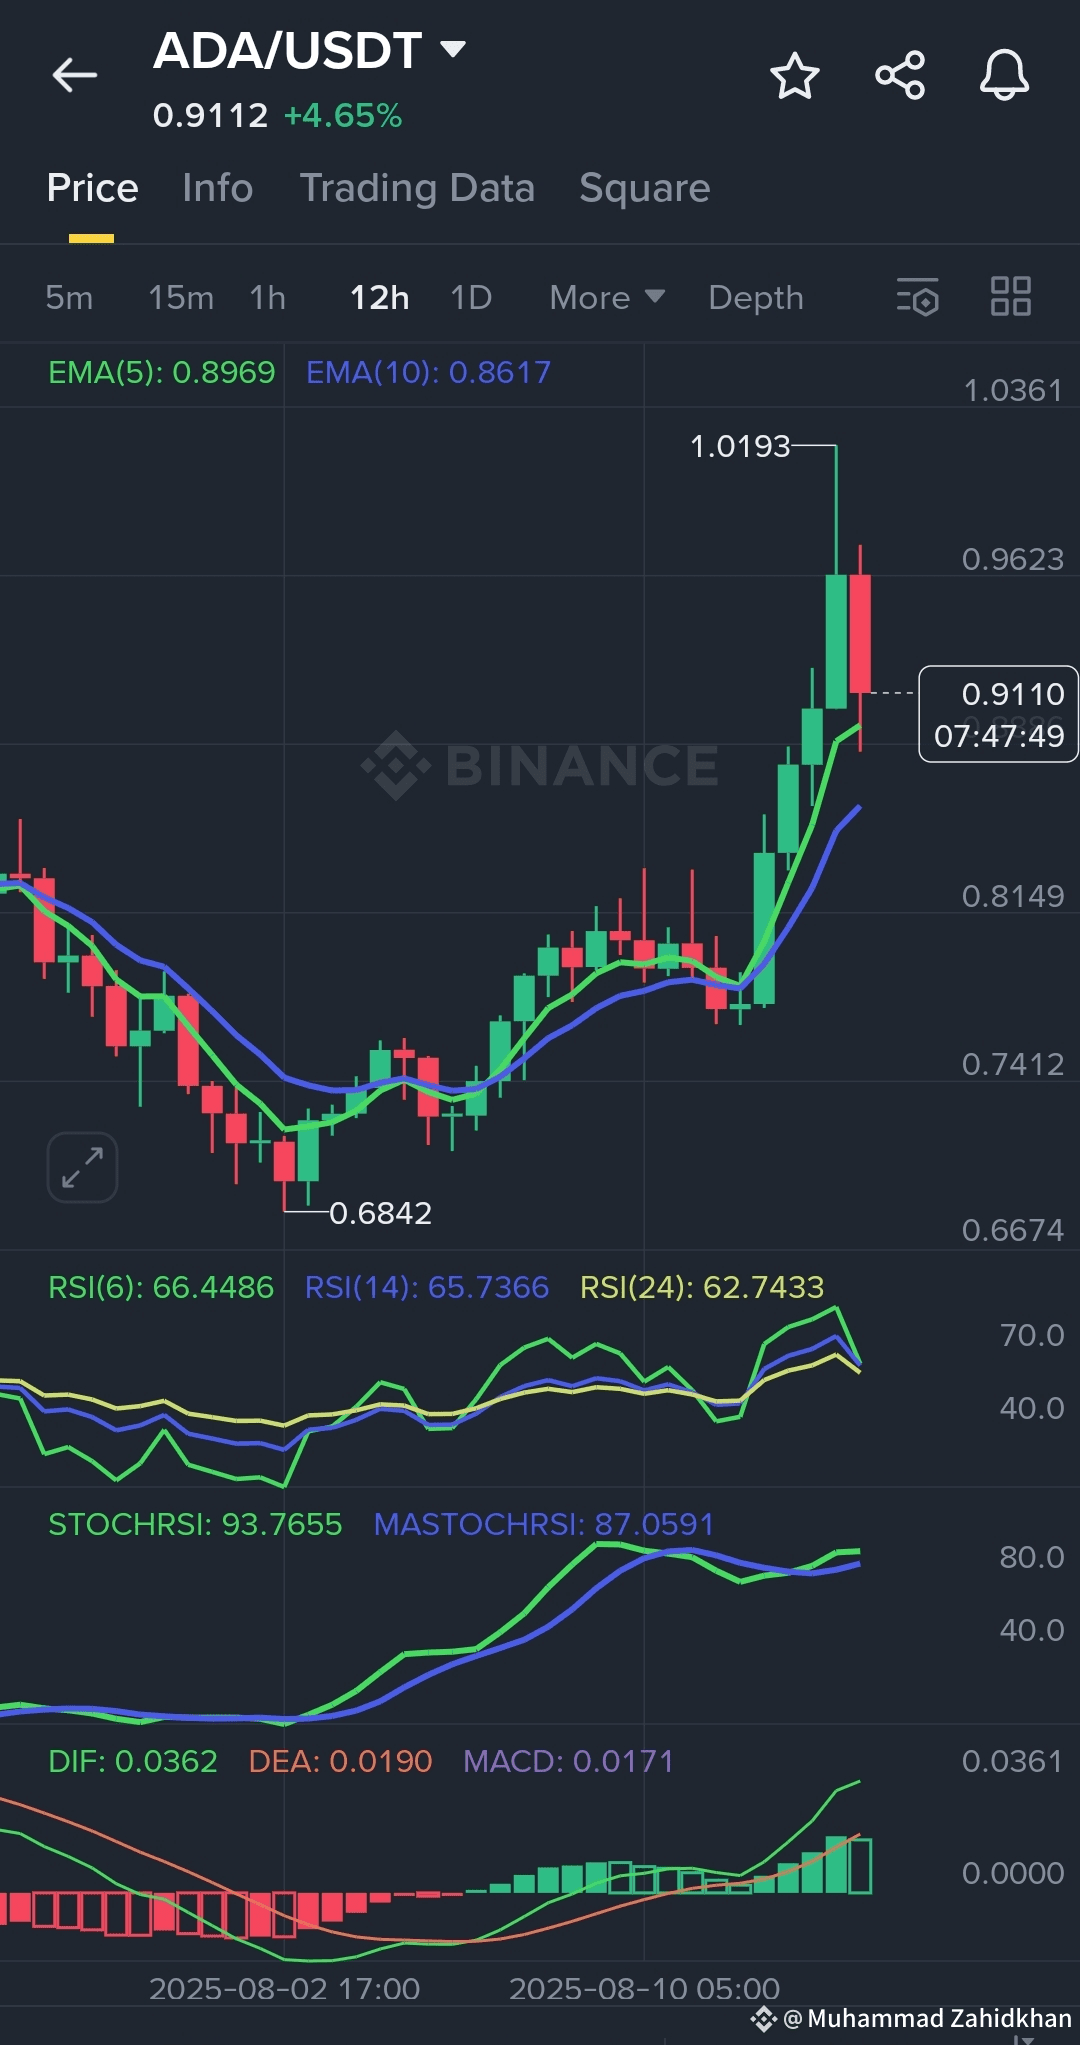The width and height of the screenshot is (1080, 2045).
Task: Tap the DIF: 0.0362 label
Action: tap(133, 1761)
